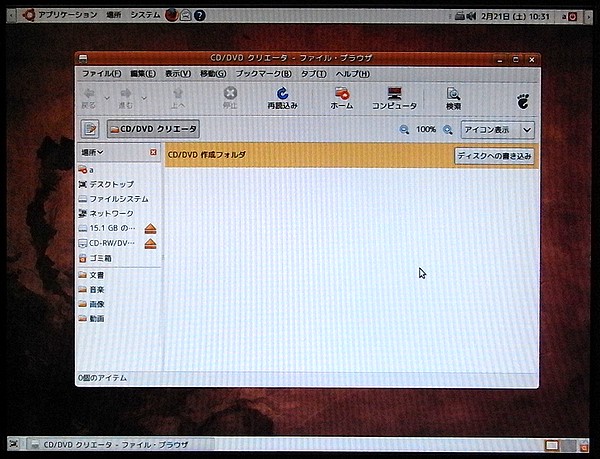Open the 場所 side pane dropdown

[x=92, y=152]
